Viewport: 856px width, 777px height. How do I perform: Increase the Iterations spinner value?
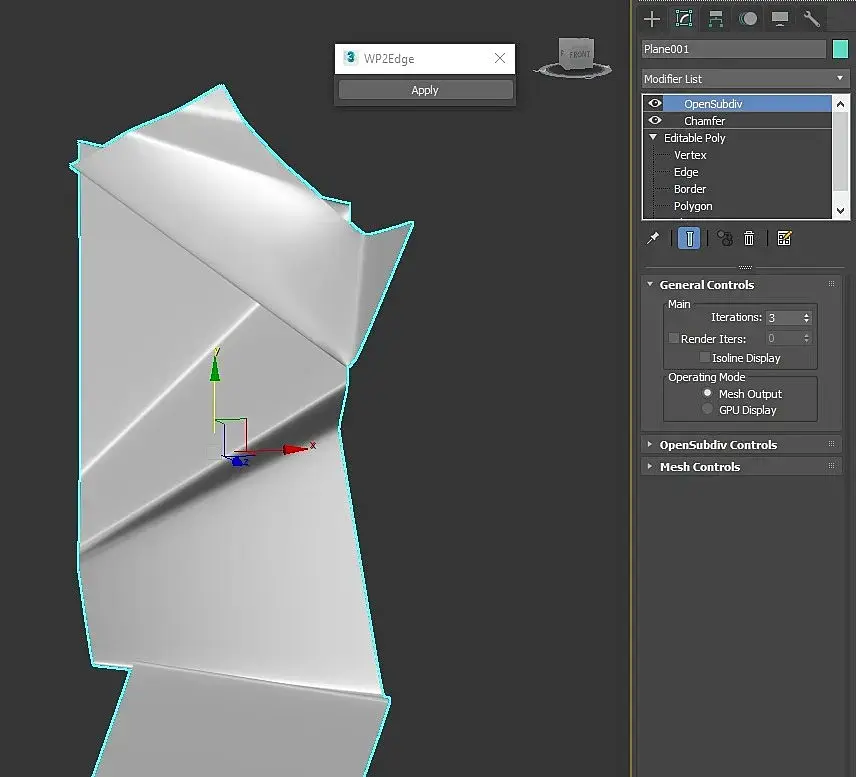(806, 315)
